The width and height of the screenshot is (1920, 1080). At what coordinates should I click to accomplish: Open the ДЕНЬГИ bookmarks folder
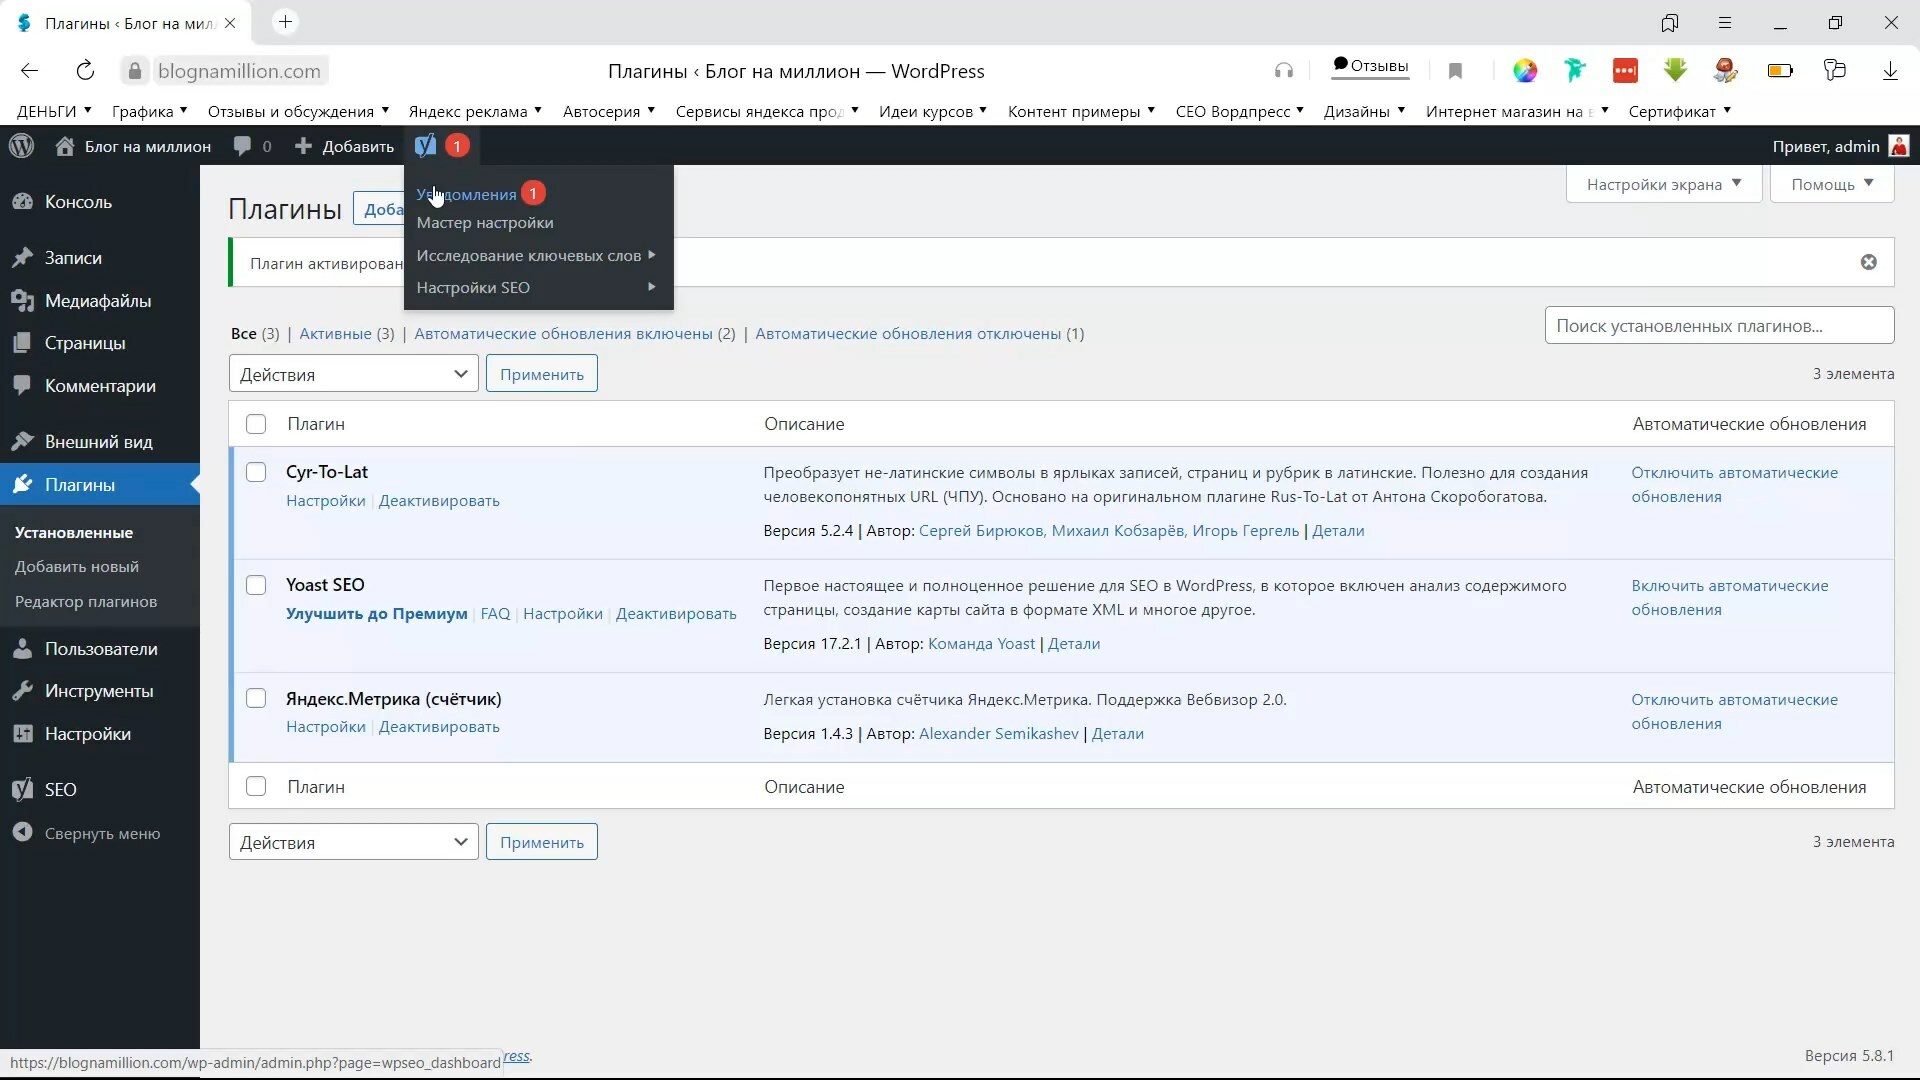(x=54, y=111)
